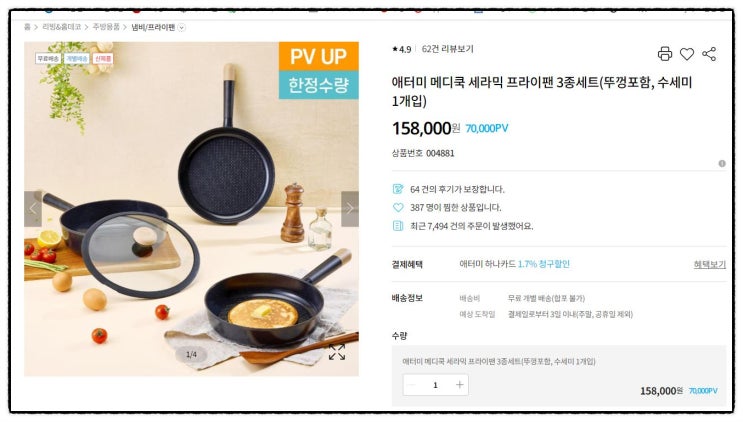
Task: Click the quantity input field
Action: click(435, 385)
